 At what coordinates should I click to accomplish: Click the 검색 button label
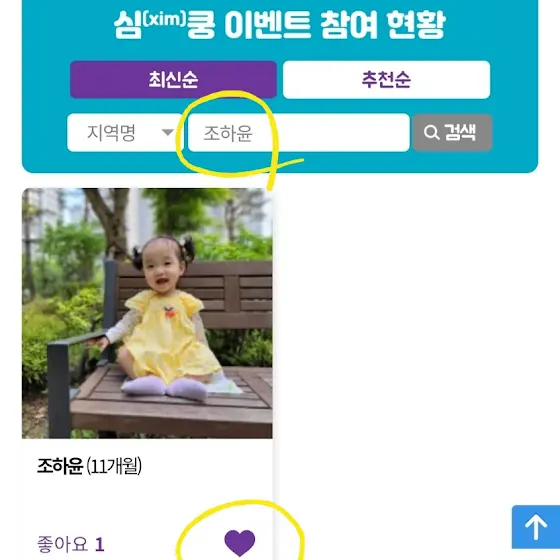point(460,132)
